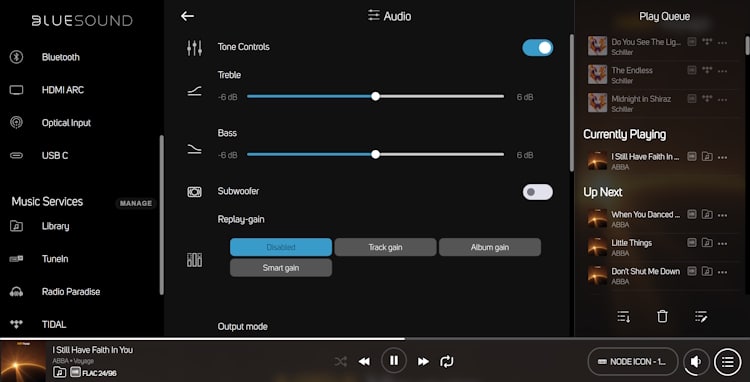The width and height of the screenshot is (750, 382).
Task: Open Radio Paradise service
Action: 71,292
